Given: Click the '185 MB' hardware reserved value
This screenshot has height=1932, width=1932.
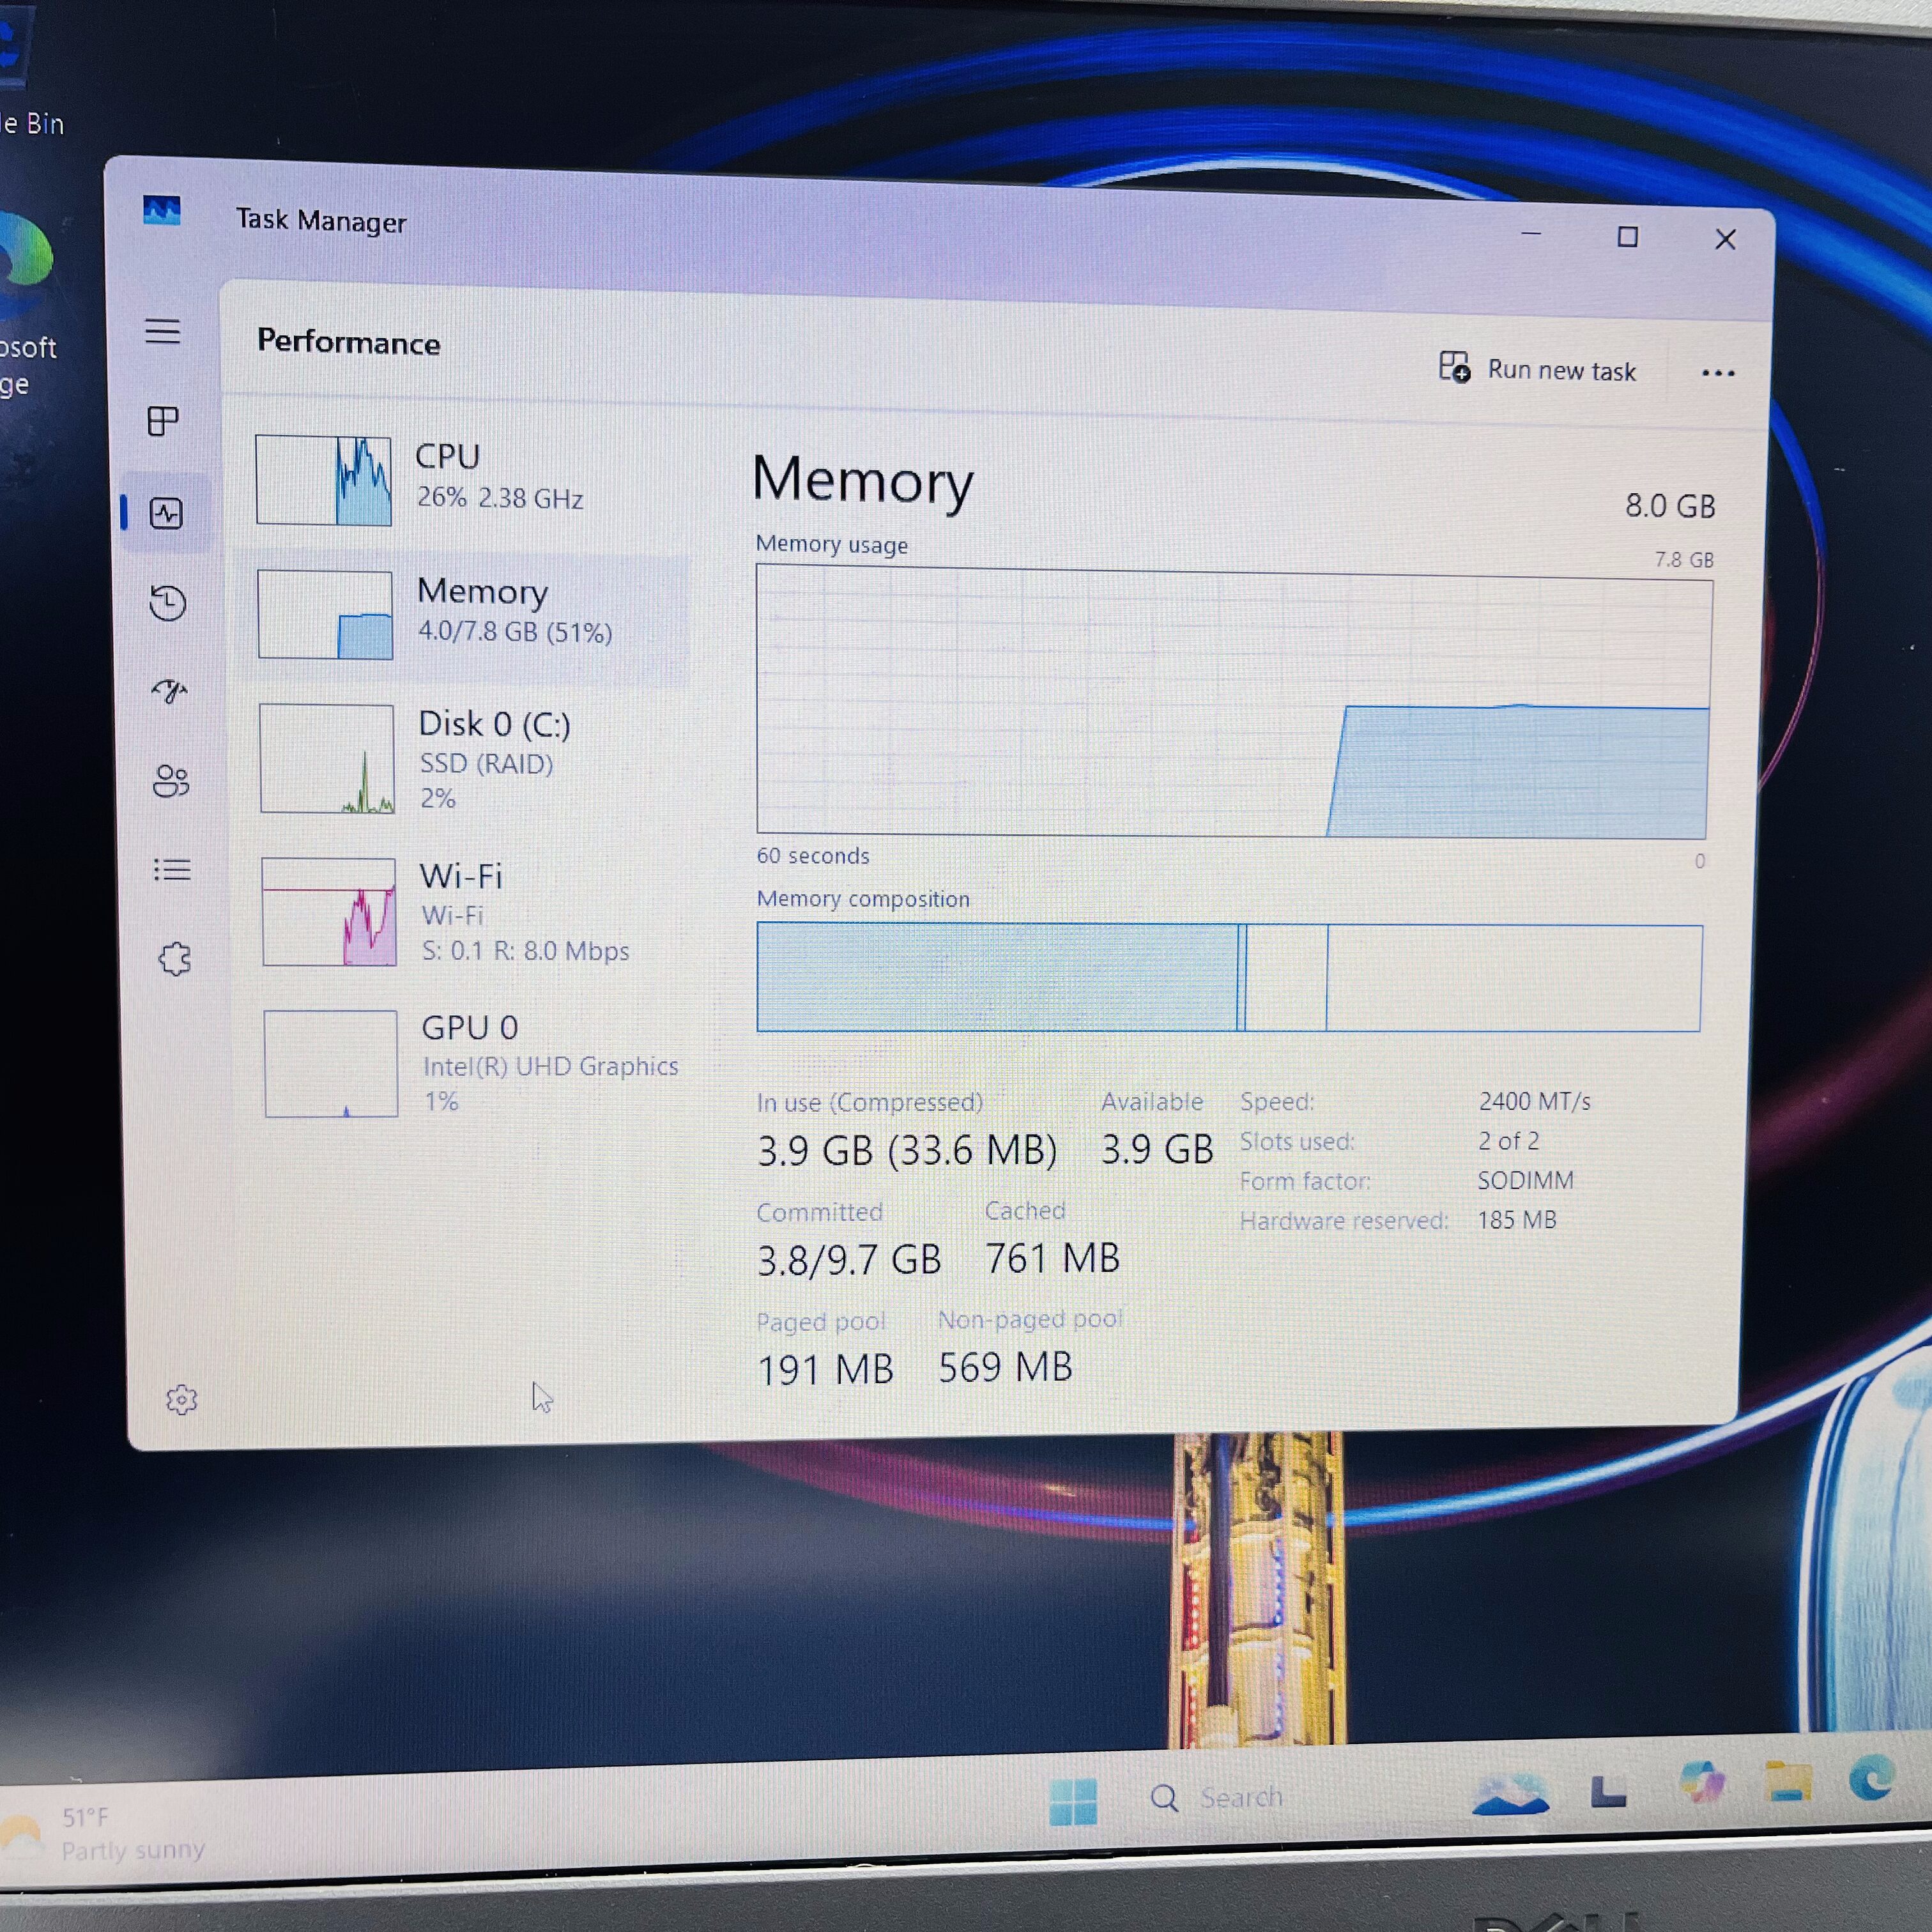Looking at the screenshot, I should [x=1517, y=1220].
